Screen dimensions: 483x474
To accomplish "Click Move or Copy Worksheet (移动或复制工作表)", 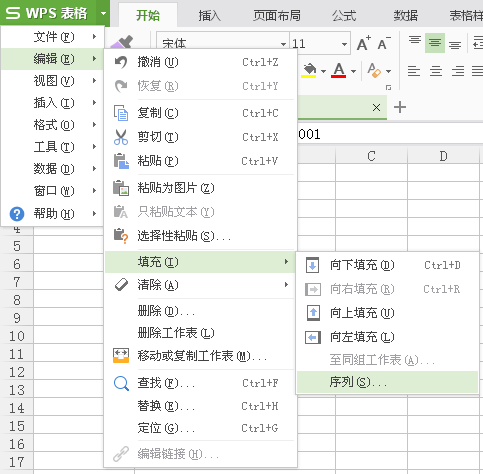I will point(200,356).
